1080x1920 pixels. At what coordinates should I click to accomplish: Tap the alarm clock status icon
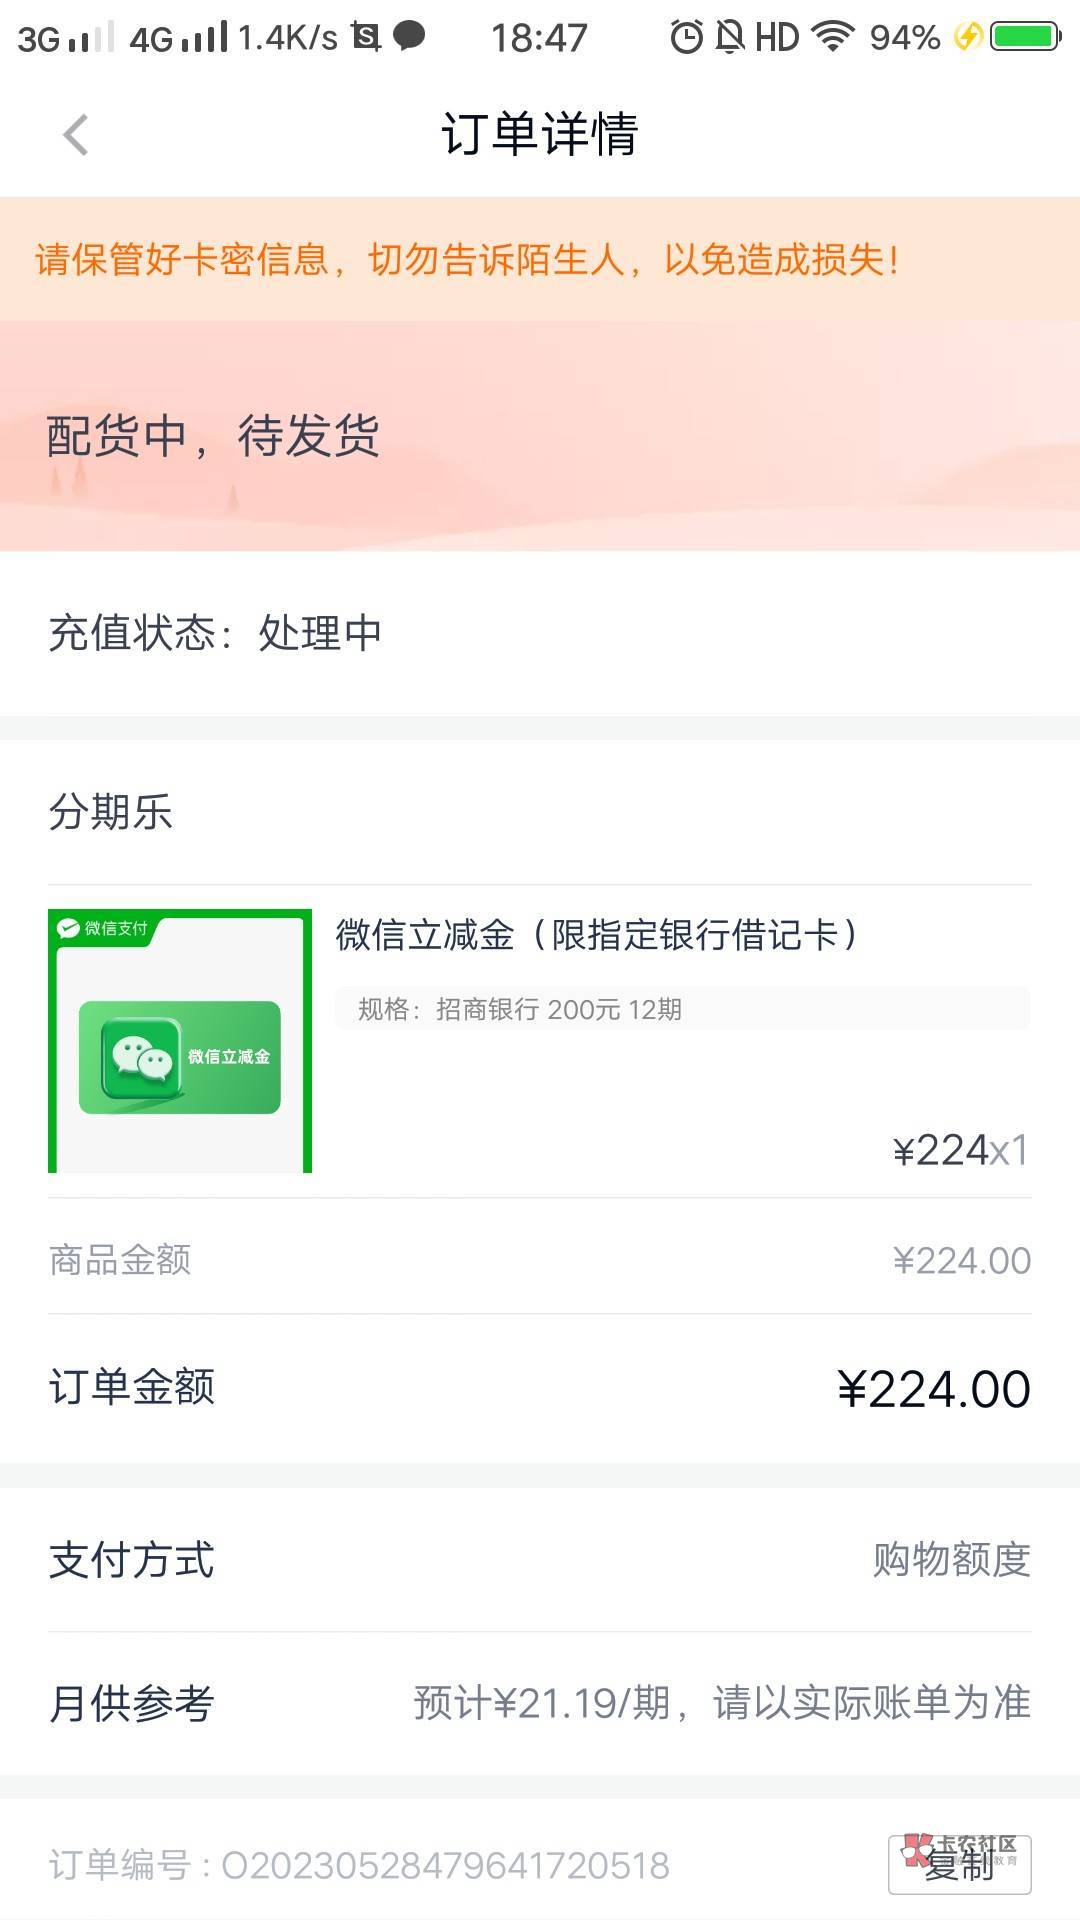tap(686, 38)
